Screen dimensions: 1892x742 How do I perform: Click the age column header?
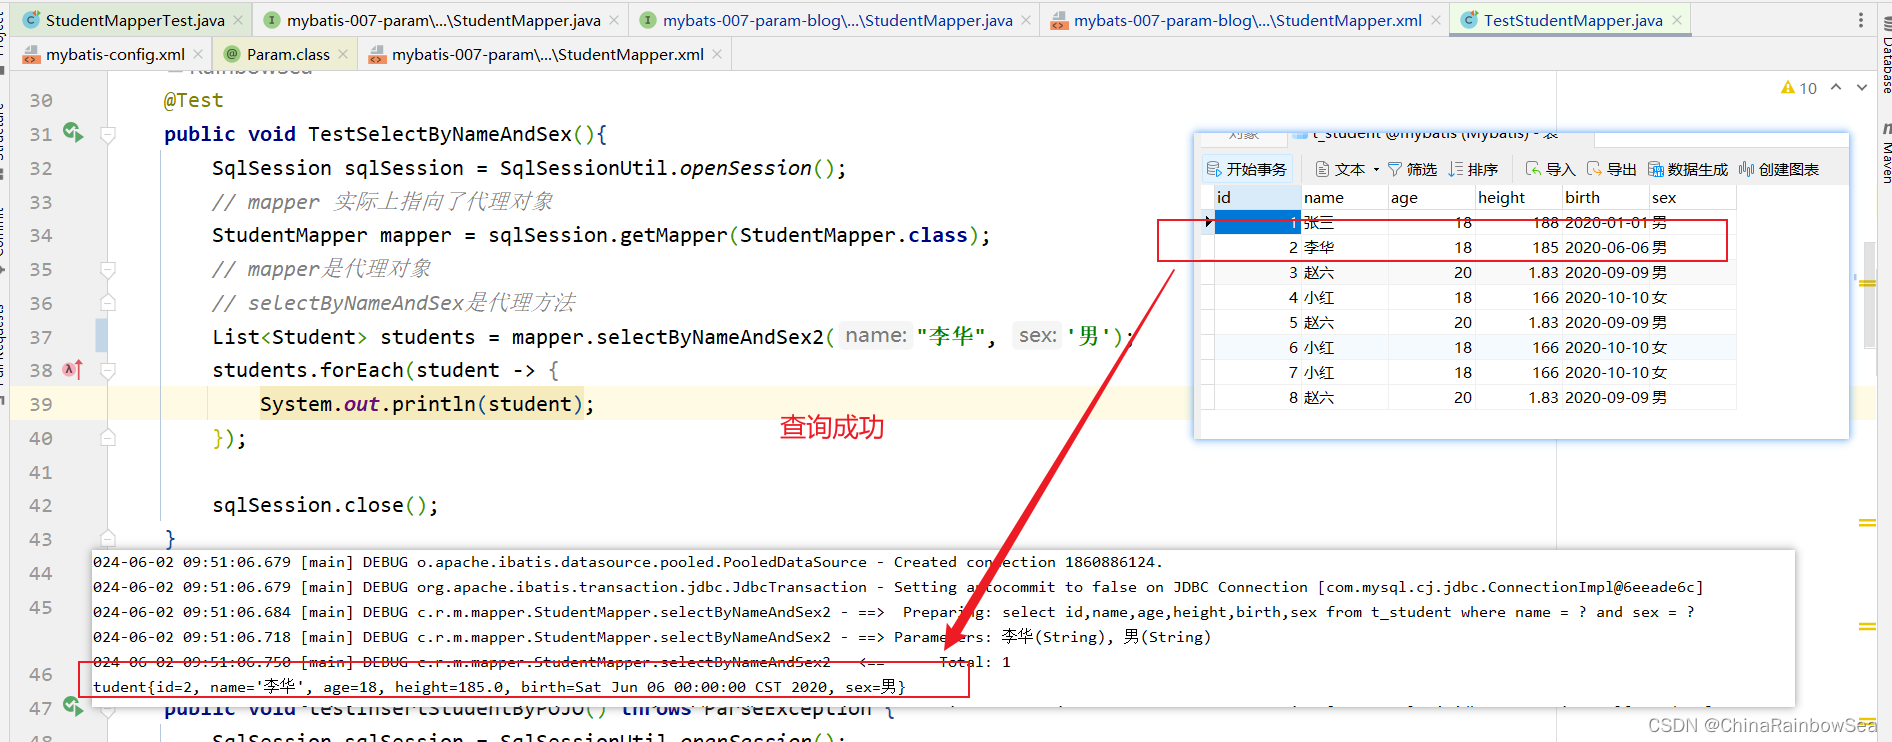1431,197
